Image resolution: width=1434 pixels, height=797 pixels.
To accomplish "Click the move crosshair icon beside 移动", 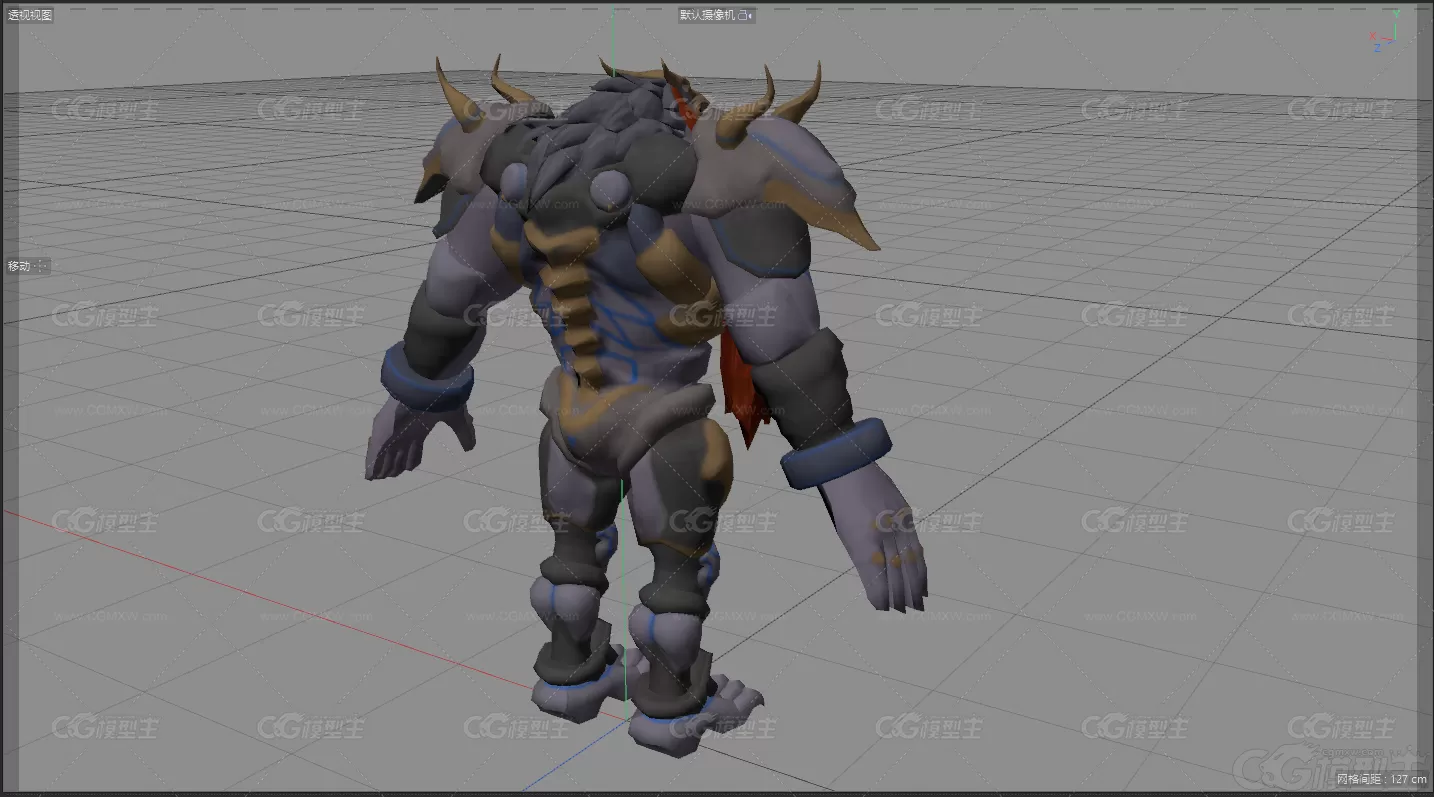I will click(42, 266).
